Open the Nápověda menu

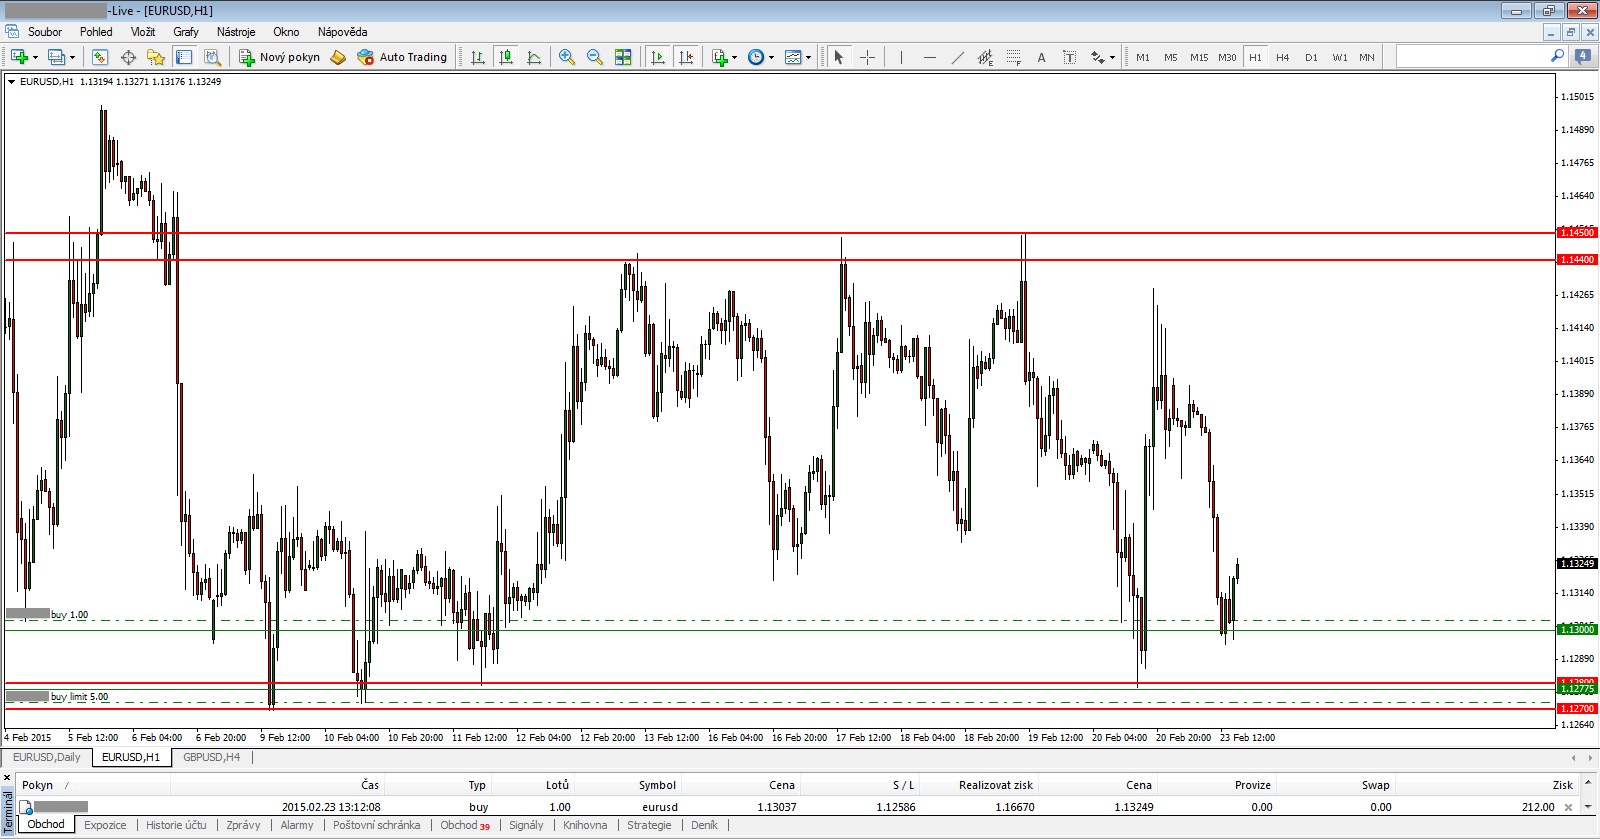343,32
